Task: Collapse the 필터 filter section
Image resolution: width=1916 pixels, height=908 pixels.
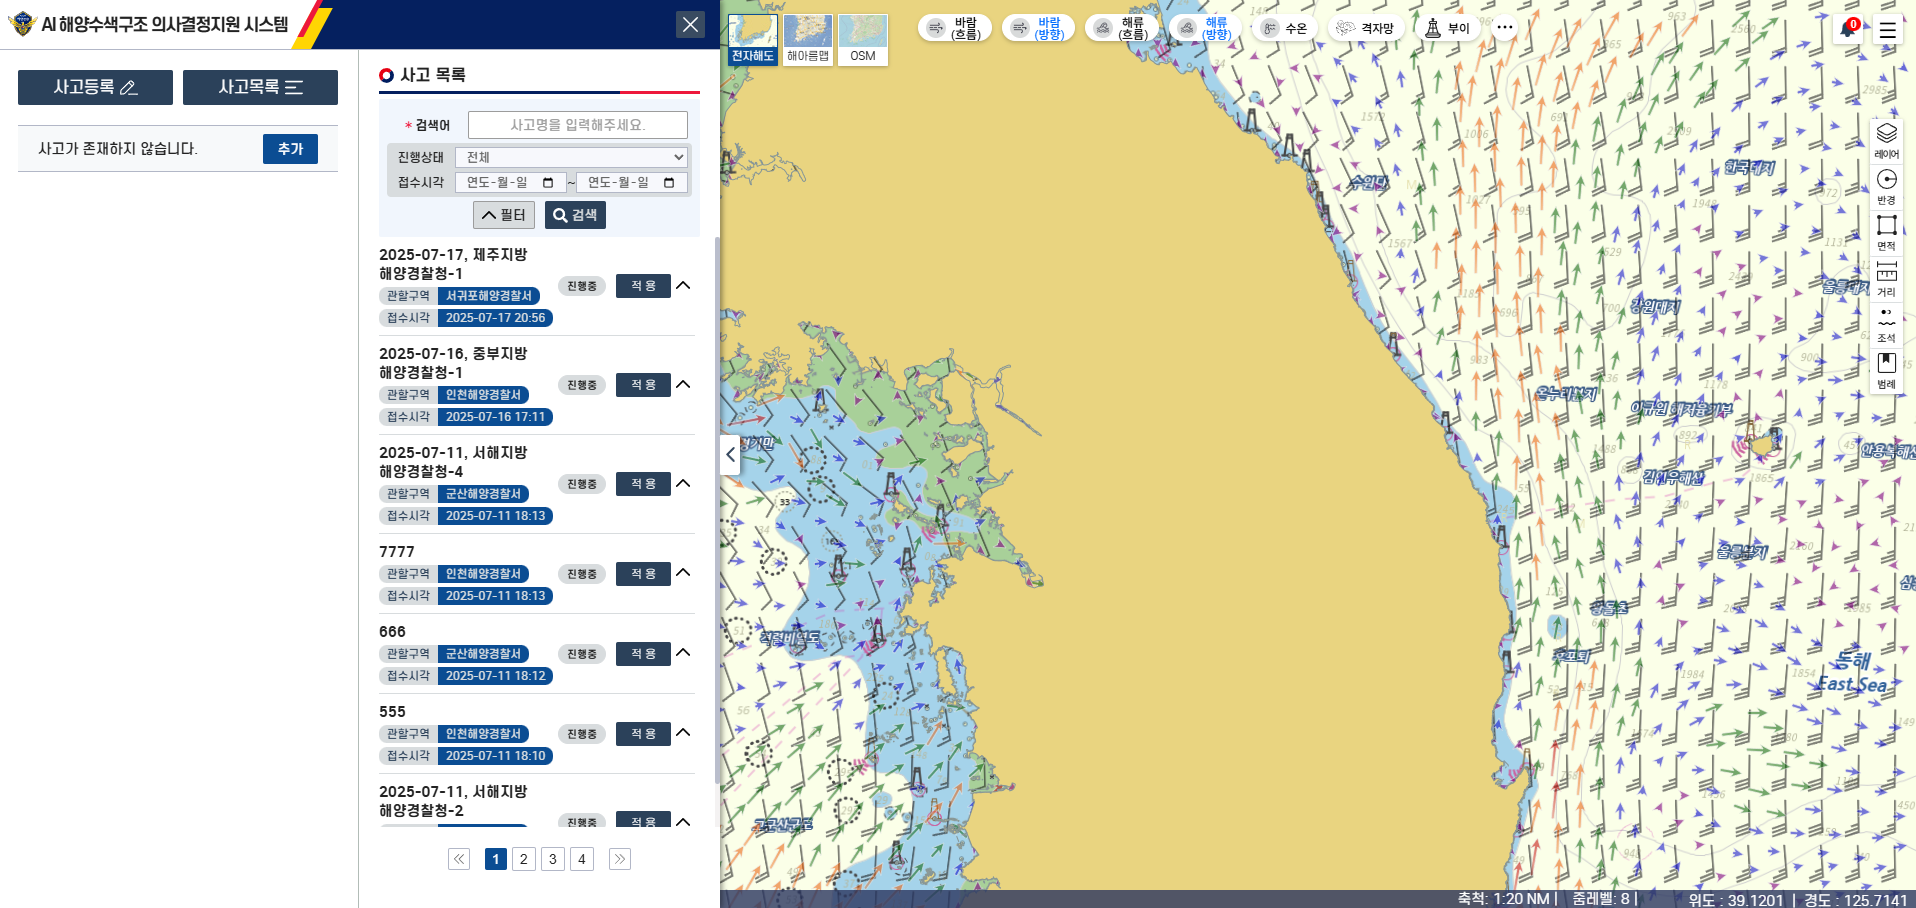Action: 504,215
